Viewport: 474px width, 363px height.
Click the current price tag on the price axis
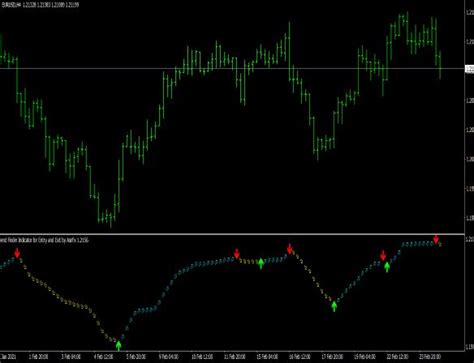pyautogui.click(x=469, y=69)
